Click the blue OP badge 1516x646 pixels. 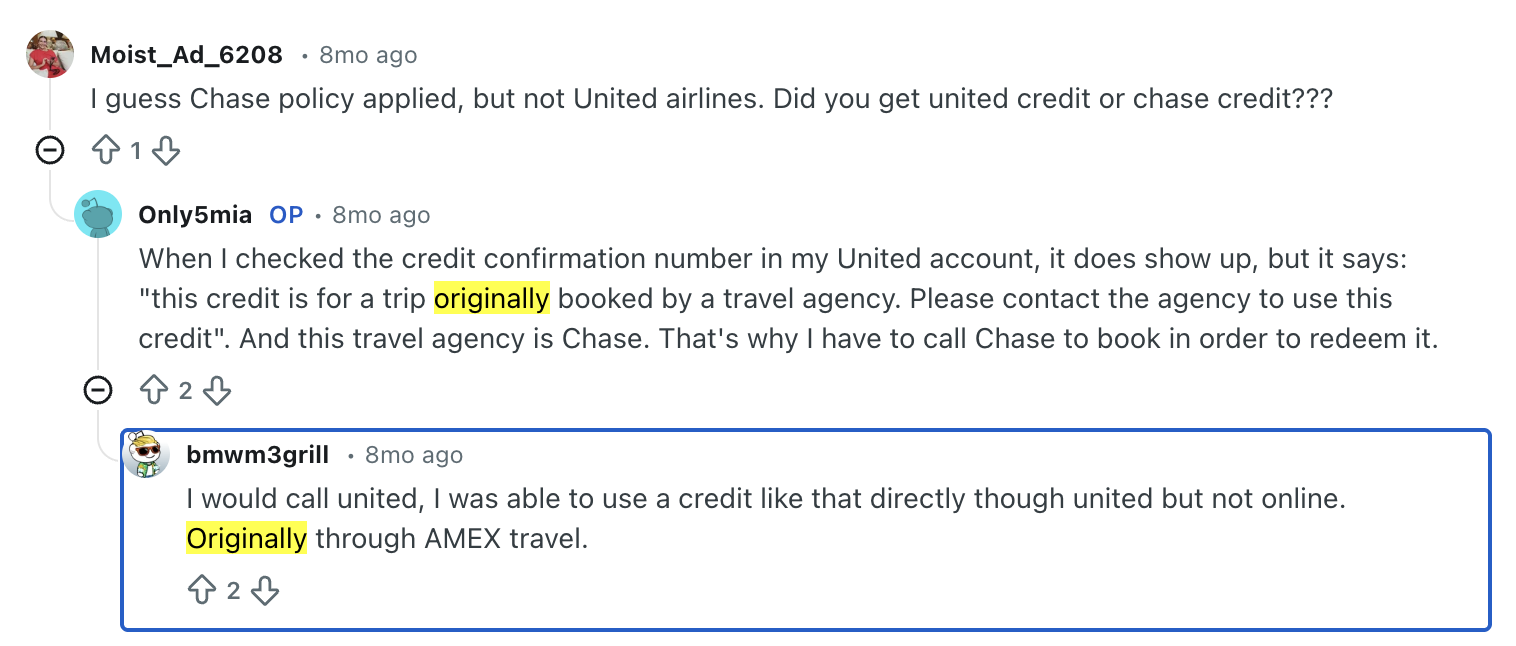tap(286, 215)
